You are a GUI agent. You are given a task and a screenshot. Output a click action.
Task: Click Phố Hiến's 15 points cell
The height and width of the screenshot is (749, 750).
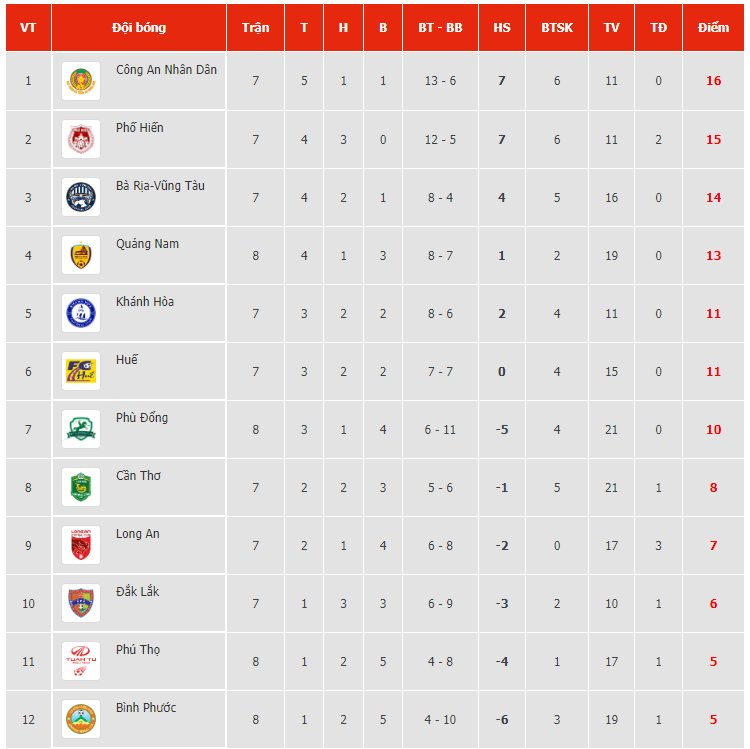[x=713, y=140]
